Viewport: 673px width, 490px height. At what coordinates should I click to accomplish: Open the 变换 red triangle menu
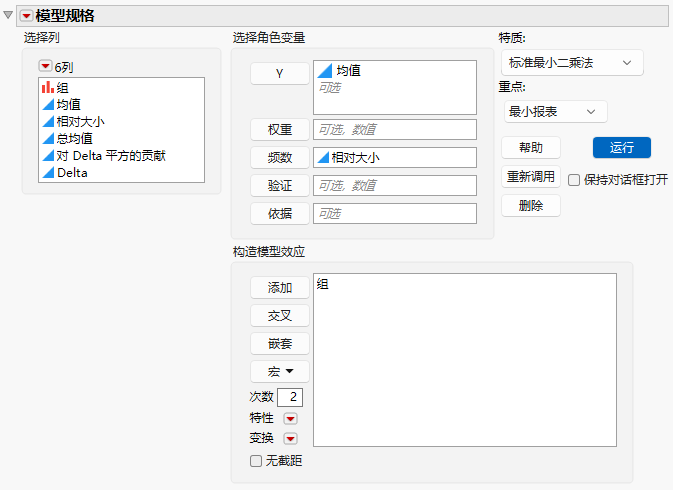[x=291, y=439]
